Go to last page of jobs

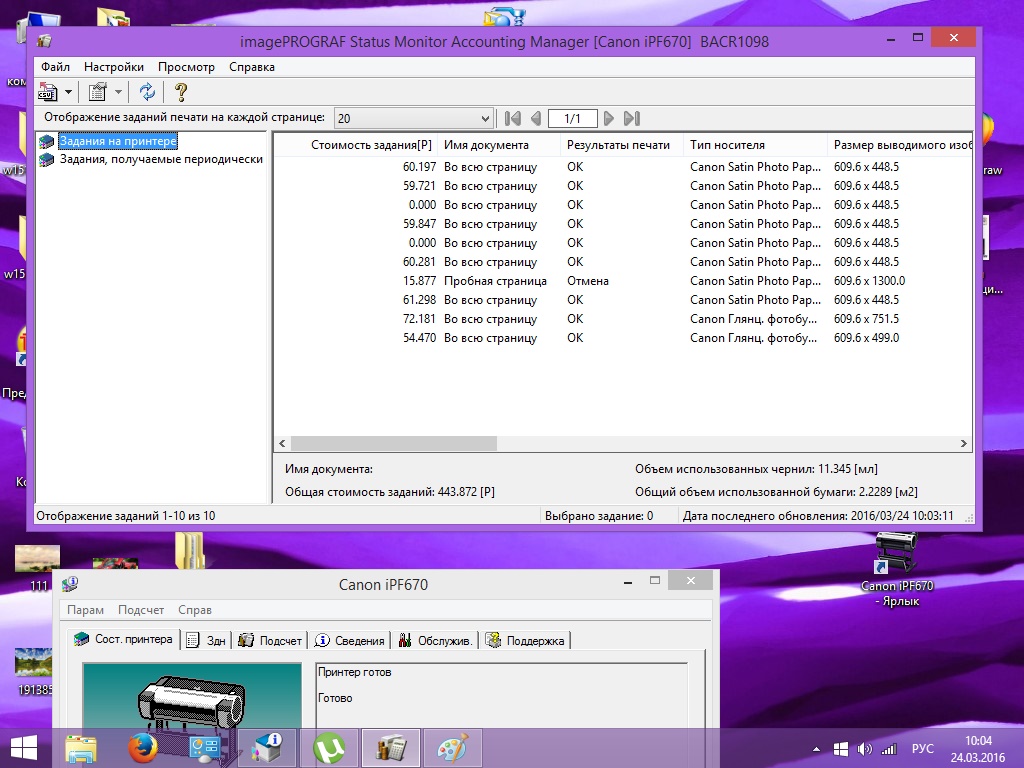(x=632, y=118)
